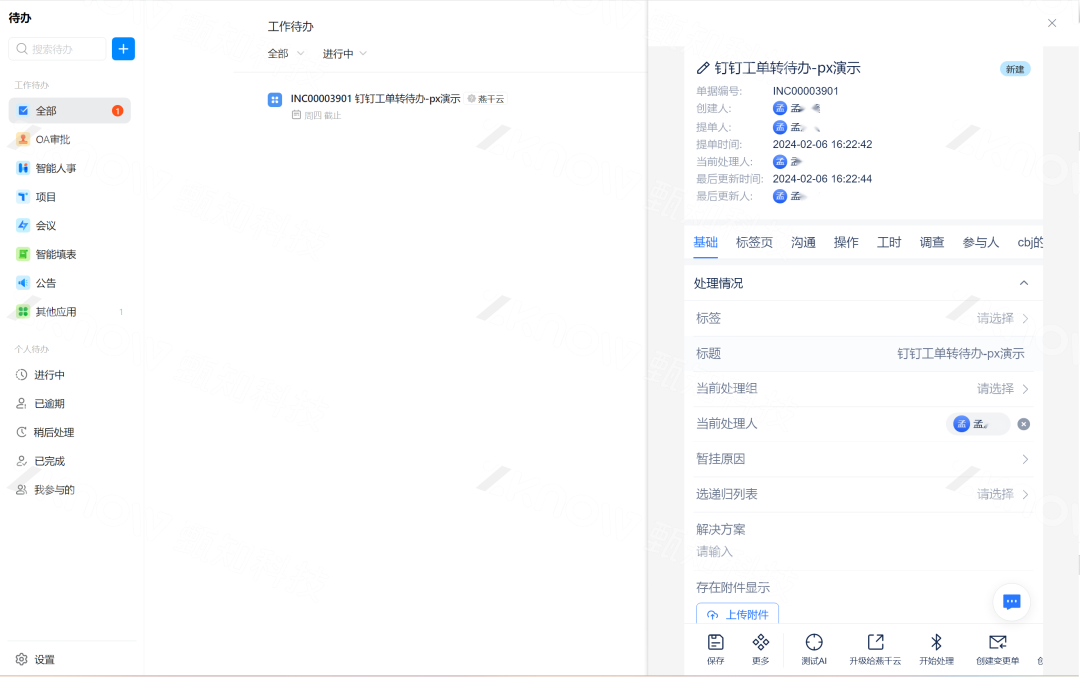
Task: Open 项目 category
Action: [70, 197]
